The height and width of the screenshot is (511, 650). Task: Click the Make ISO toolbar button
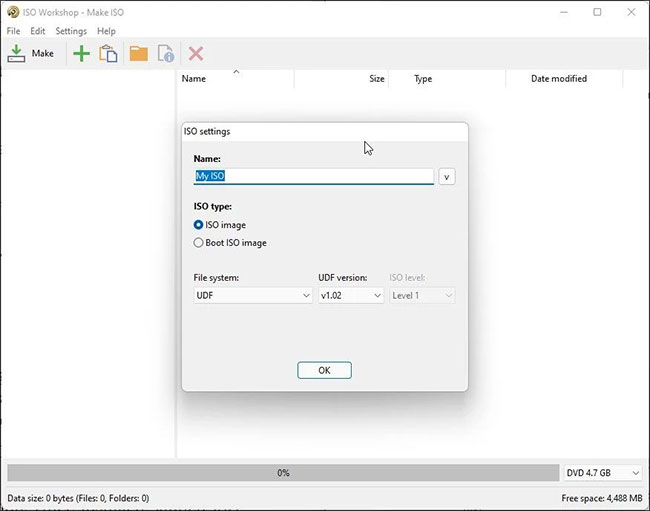point(31,53)
